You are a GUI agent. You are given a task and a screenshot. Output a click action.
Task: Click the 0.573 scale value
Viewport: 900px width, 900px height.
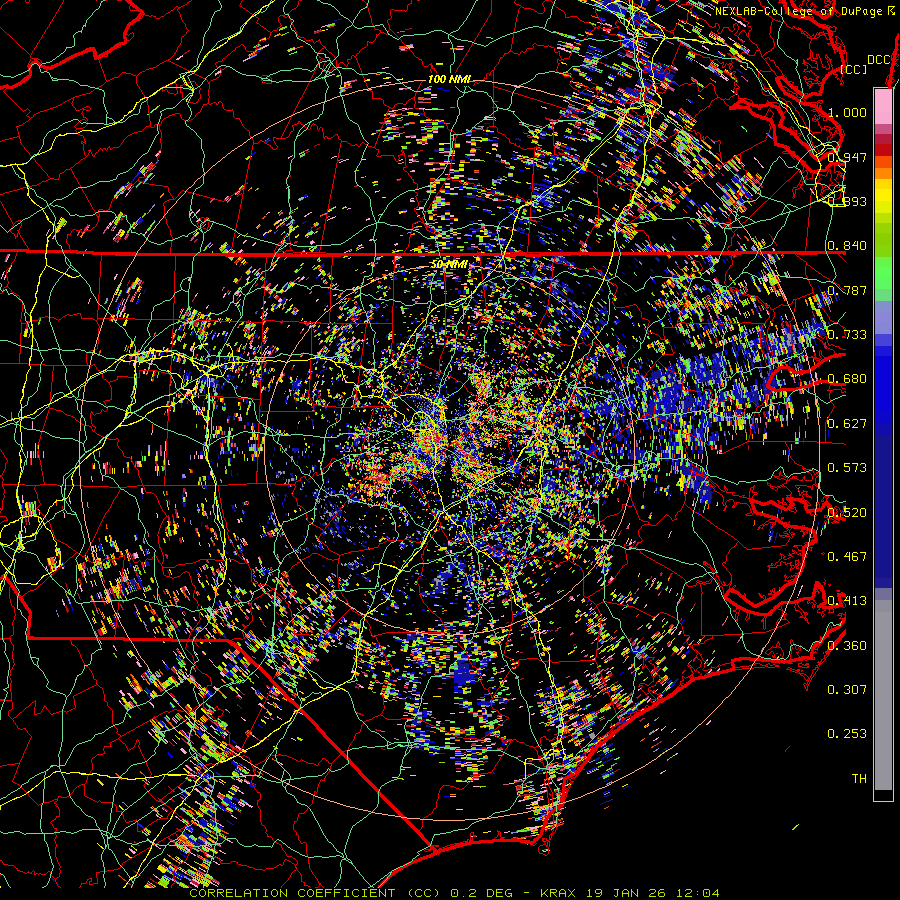click(847, 468)
